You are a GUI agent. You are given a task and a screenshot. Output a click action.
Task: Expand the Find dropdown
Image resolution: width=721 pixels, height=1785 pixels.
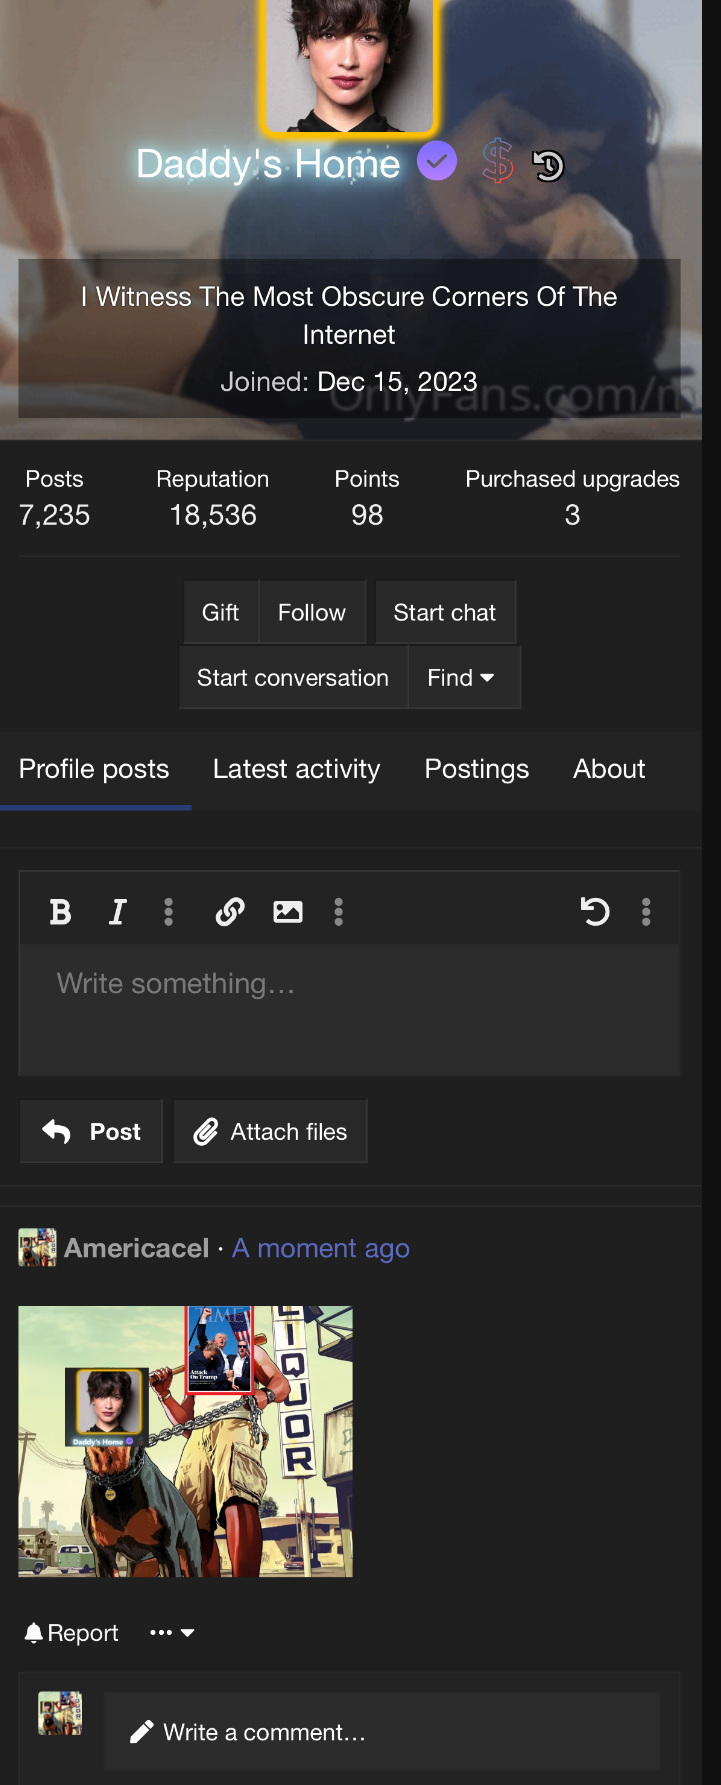(464, 677)
